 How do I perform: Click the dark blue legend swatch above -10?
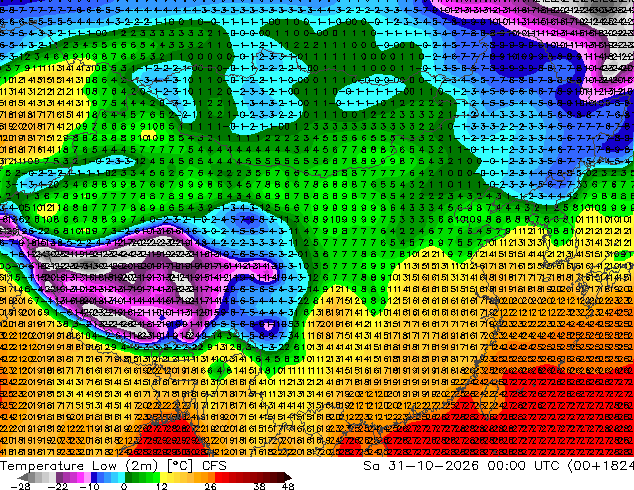(x=94, y=477)
